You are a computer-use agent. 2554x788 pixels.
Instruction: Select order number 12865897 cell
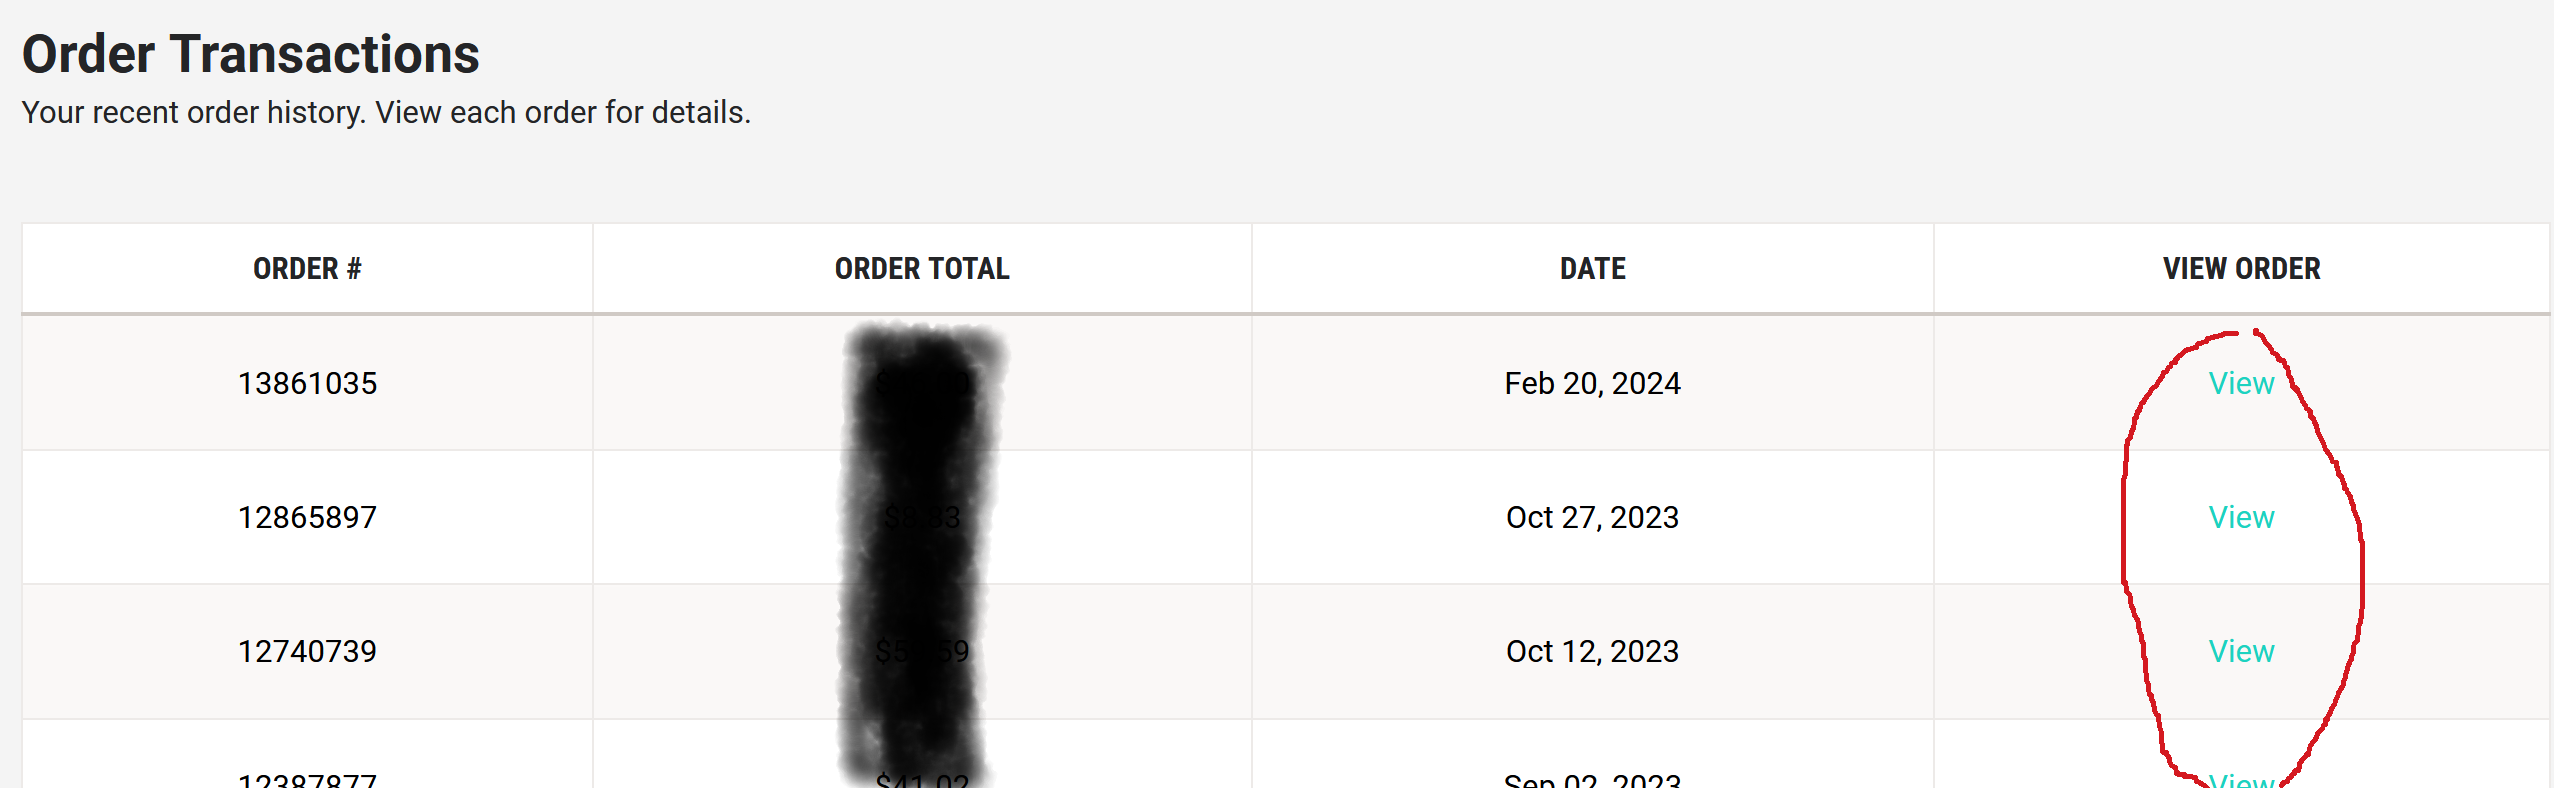(307, 517)
